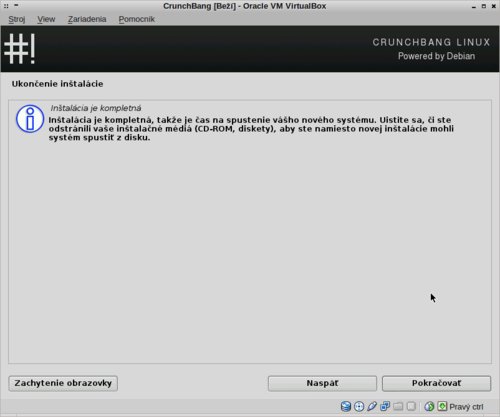Click the Pravý ctrl host key label
This screenshot has height=417, width=500.
(466, 407)
